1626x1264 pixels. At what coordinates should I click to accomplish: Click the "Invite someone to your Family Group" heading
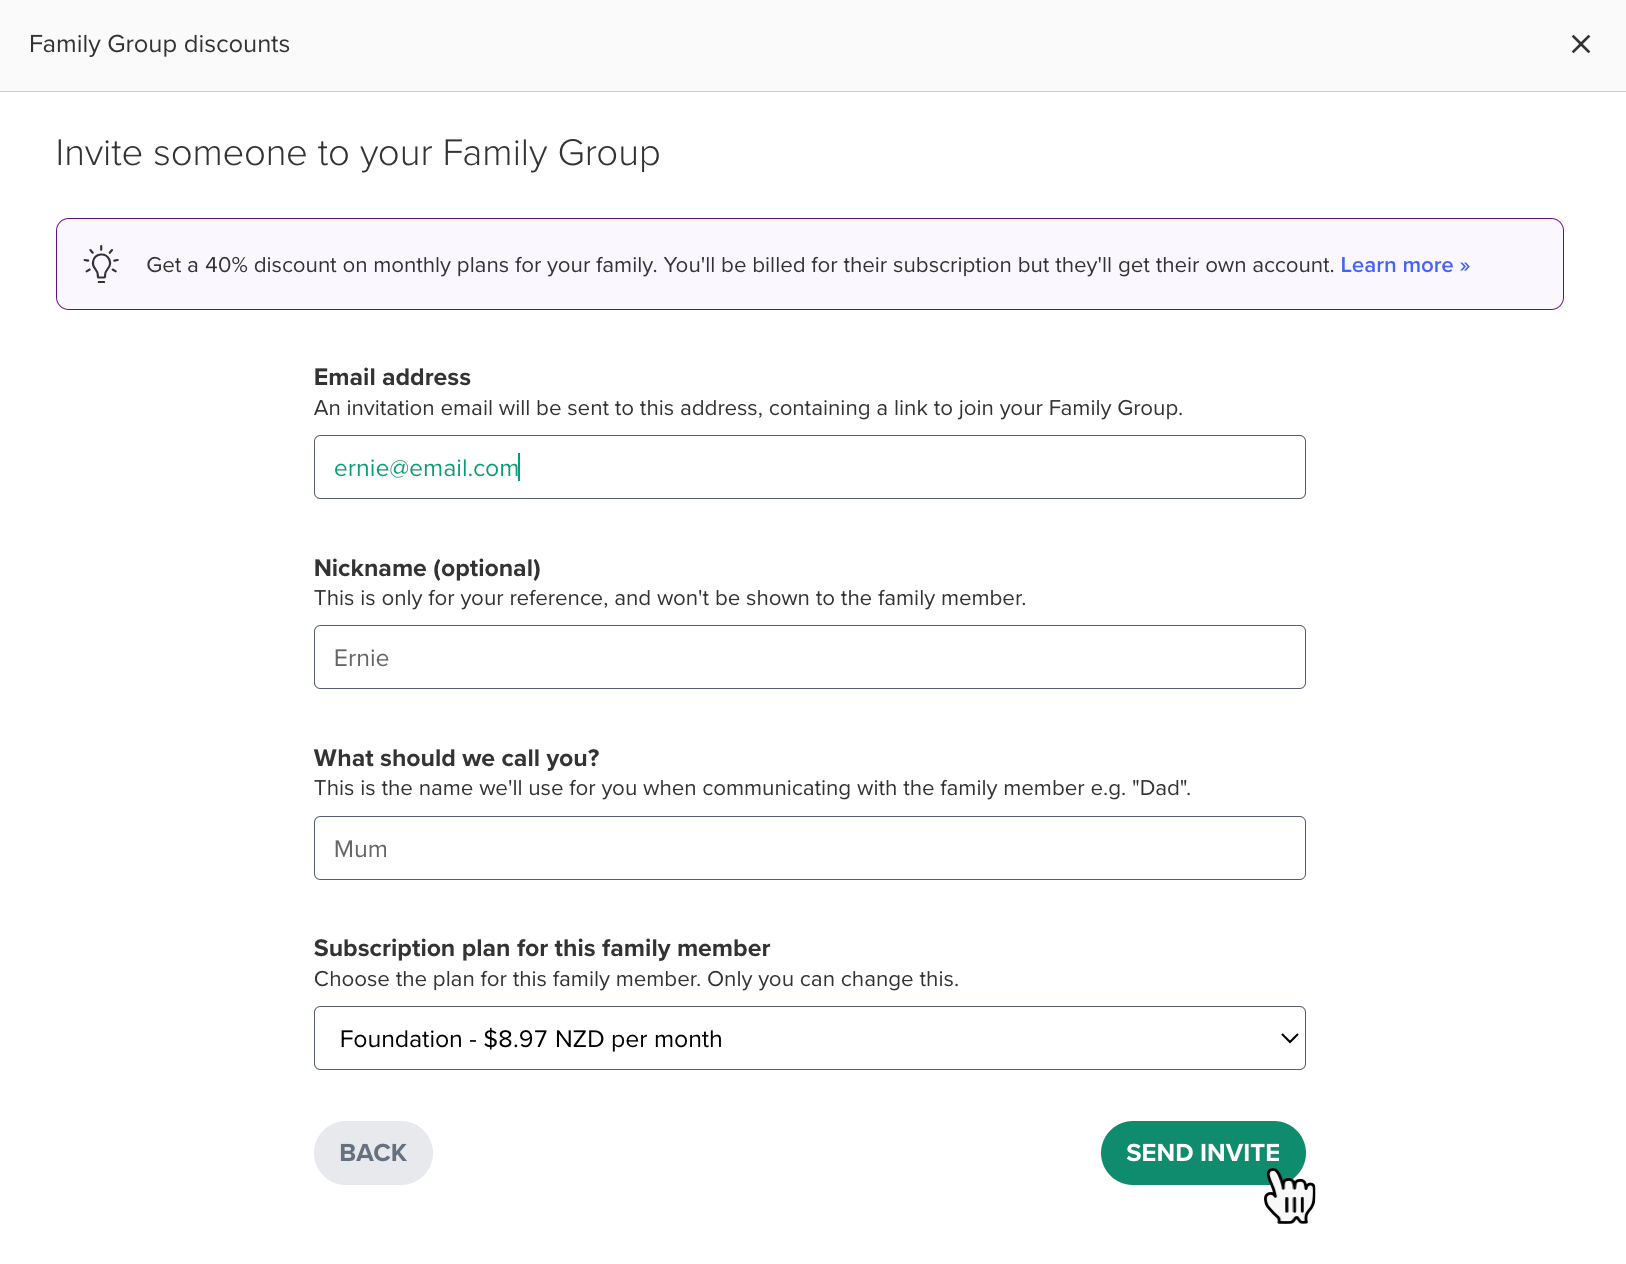358,152
